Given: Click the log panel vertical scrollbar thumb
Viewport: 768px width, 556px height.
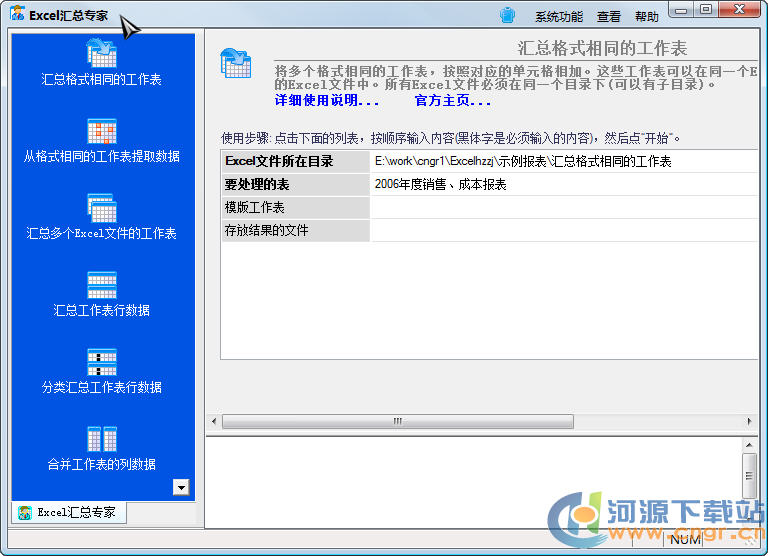Looking at the screenshot, I should (x=749, y=475).
